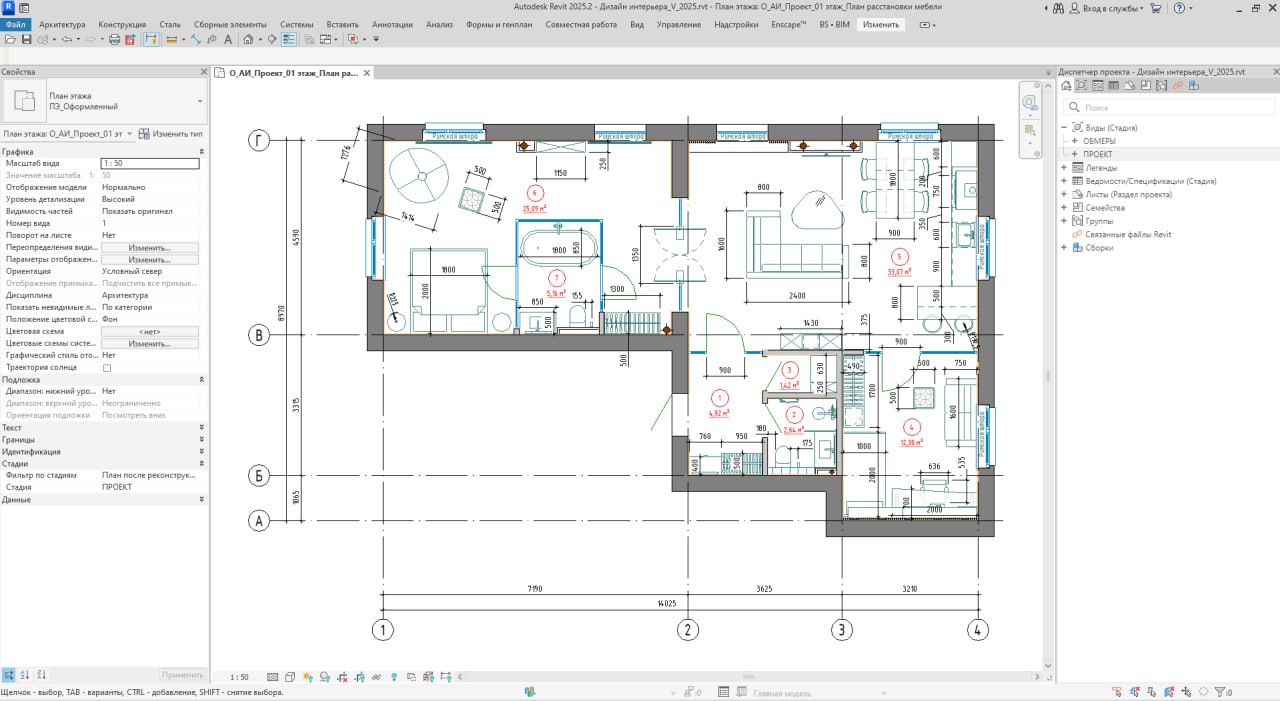Image resolution: width=1280 pixels, height=701 pixels.
Task: Activate the Measure tool icon
Action: click(x=197, y=38)
